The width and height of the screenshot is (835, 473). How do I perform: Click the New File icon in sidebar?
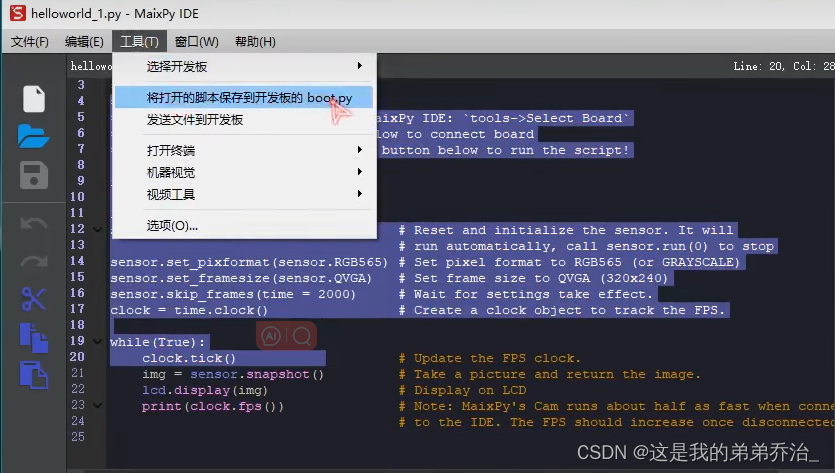click(x=34, y=99)
